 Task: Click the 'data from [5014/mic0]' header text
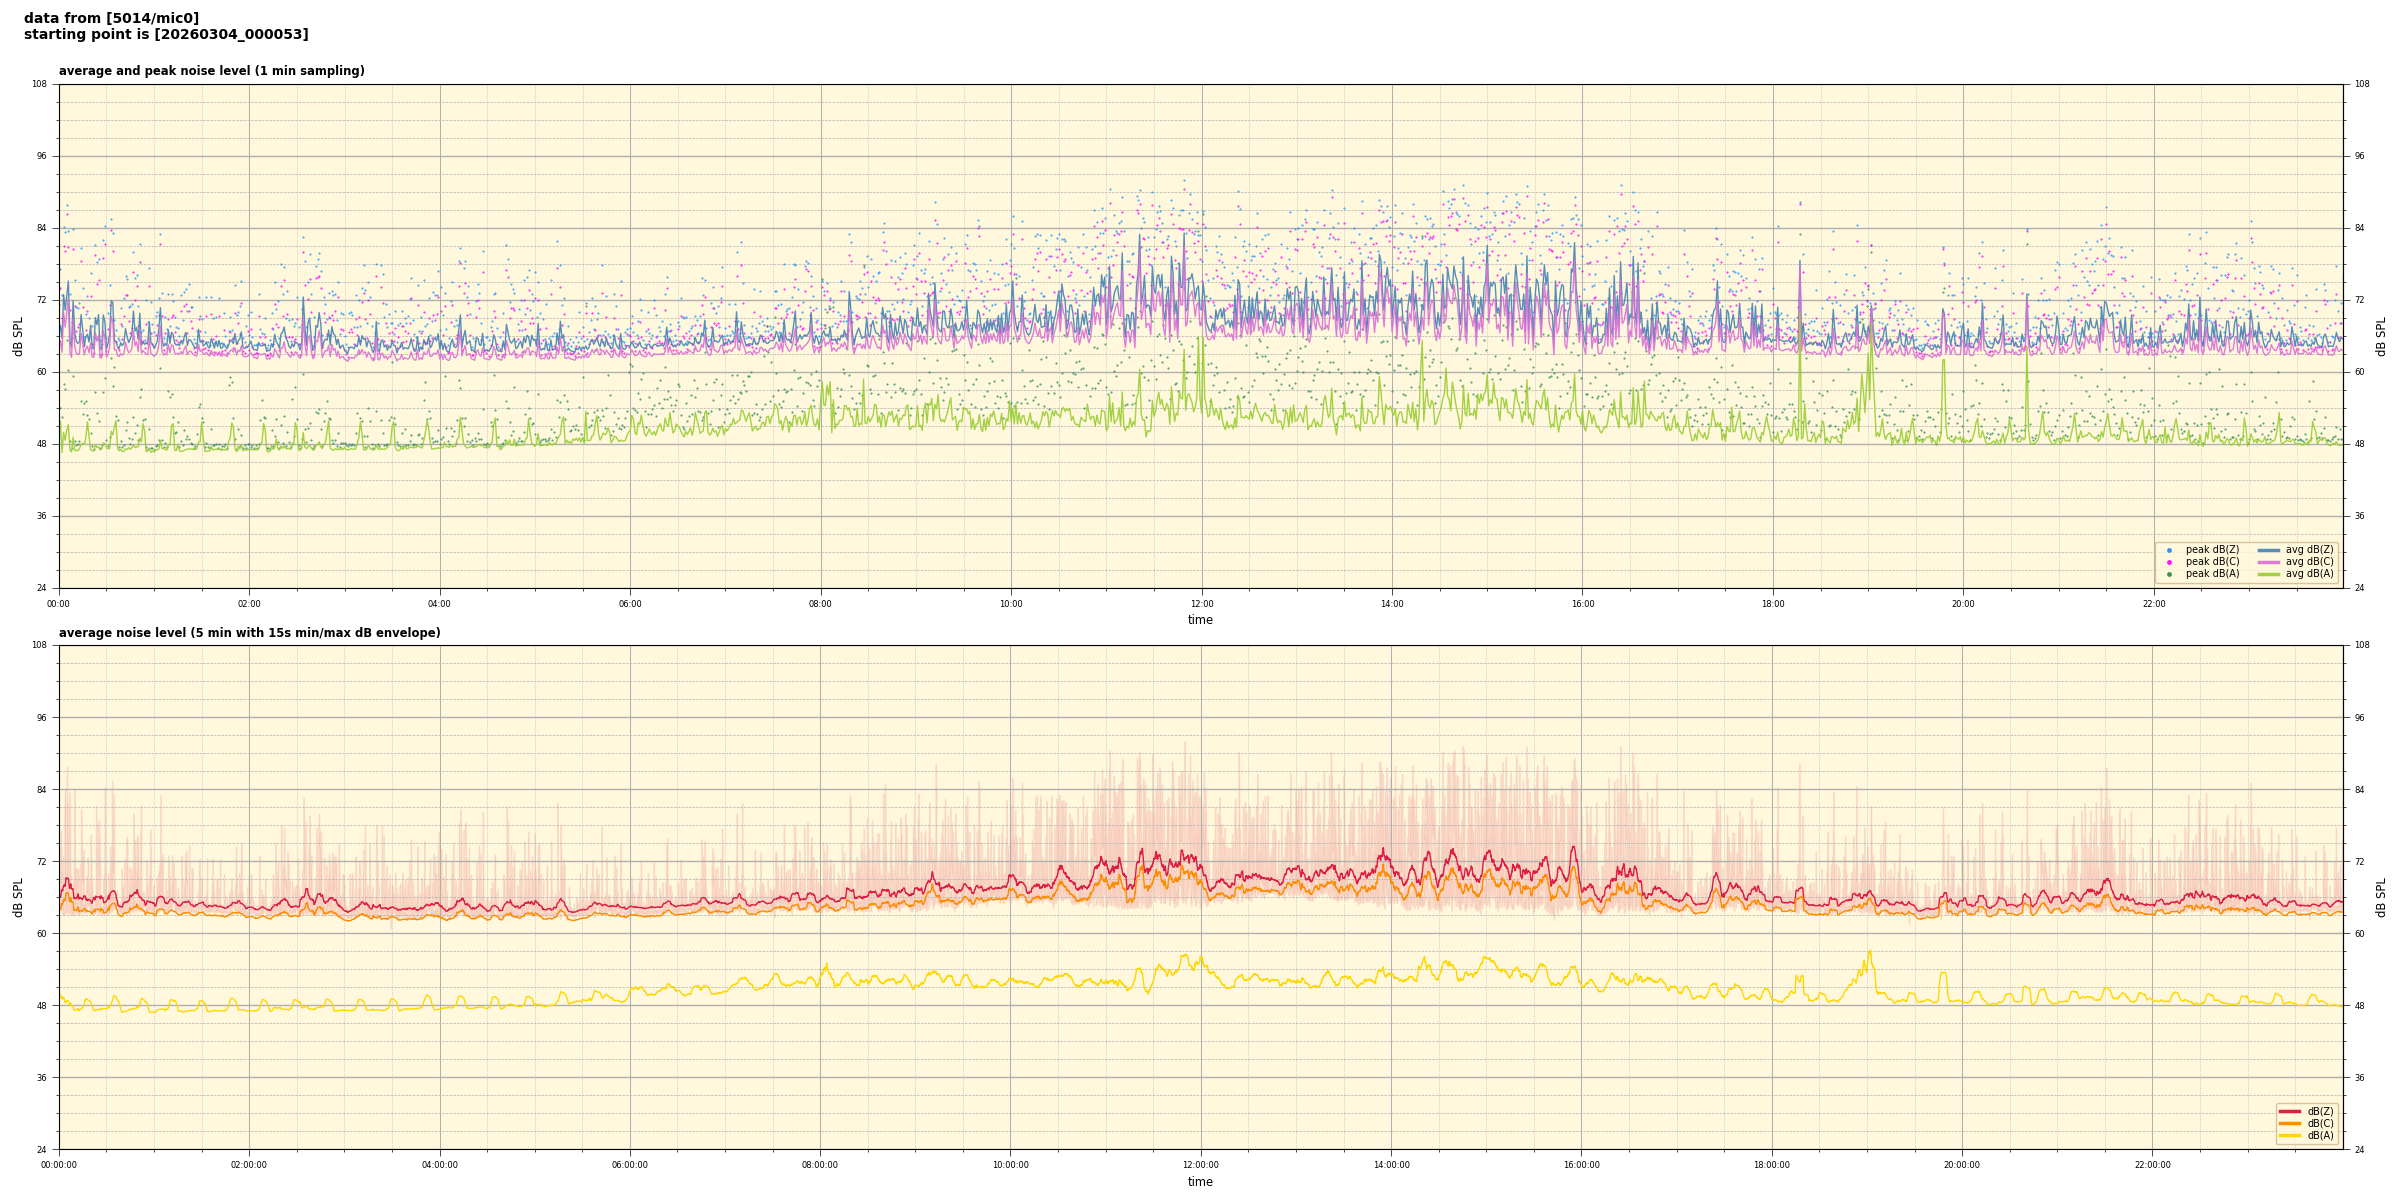(x=111, y=18)
